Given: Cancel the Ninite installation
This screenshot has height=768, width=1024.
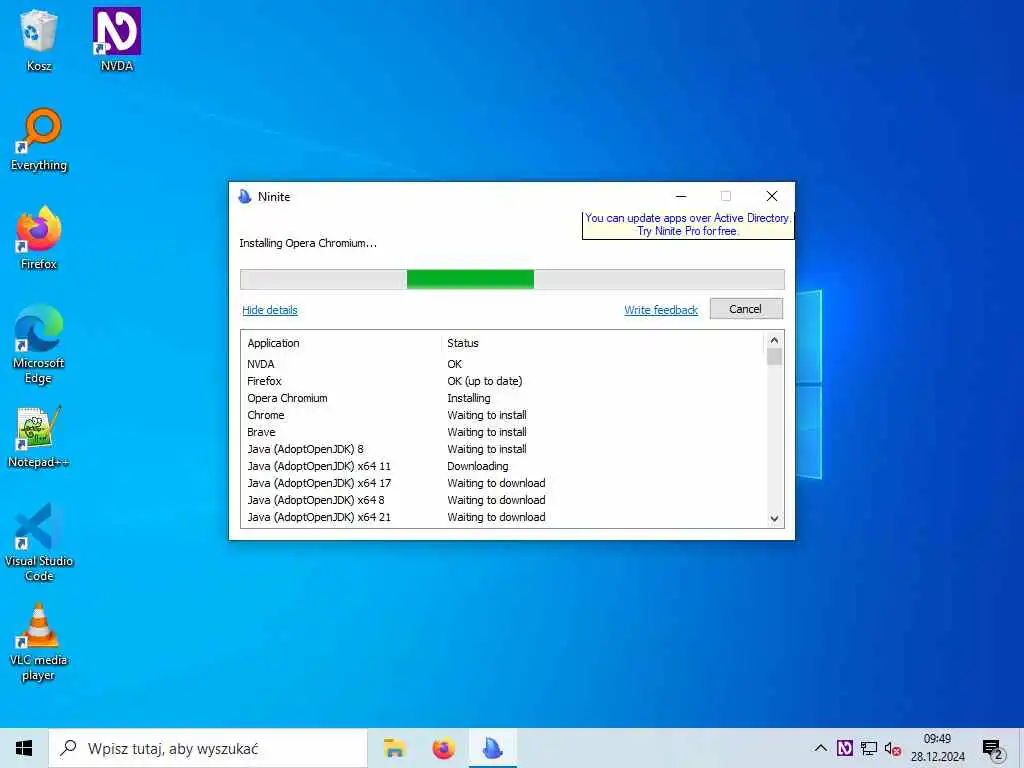Looking at the screenshot, I should (746, 309).
